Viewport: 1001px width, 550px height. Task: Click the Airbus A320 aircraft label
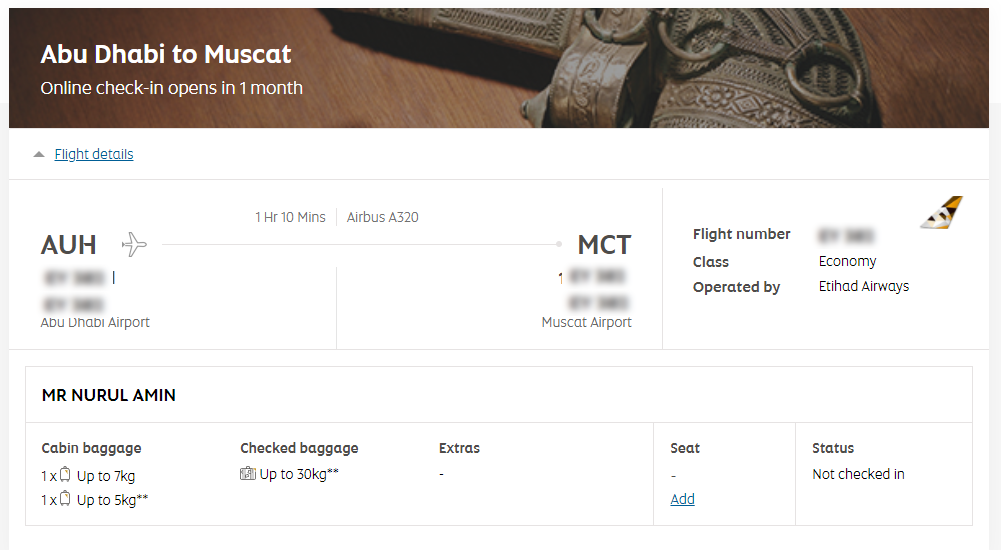[x=383, y=217]
